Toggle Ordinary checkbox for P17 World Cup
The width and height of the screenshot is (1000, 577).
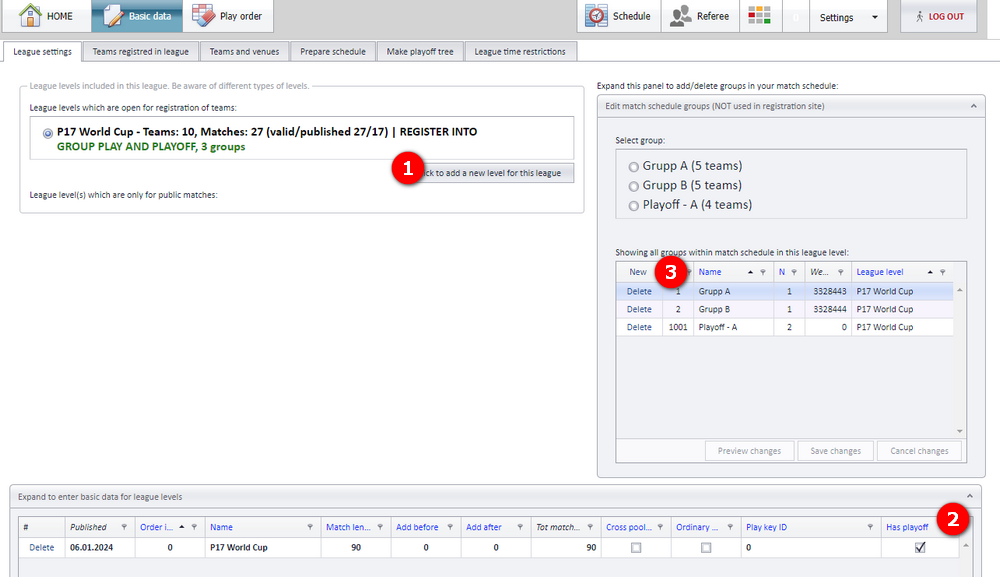[706, 548]
